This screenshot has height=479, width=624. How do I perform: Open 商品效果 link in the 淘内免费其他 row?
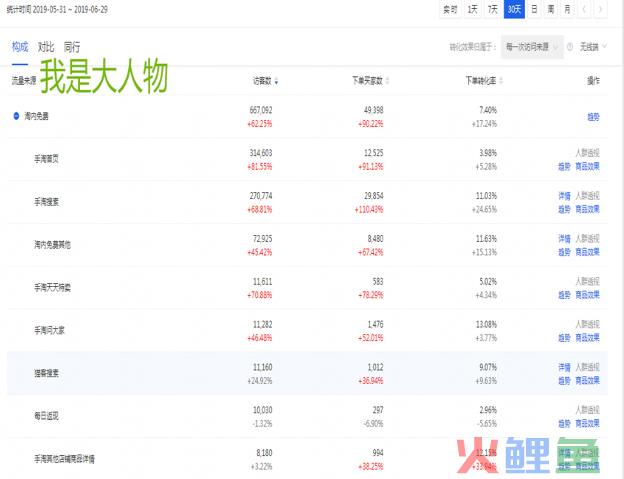587,252
